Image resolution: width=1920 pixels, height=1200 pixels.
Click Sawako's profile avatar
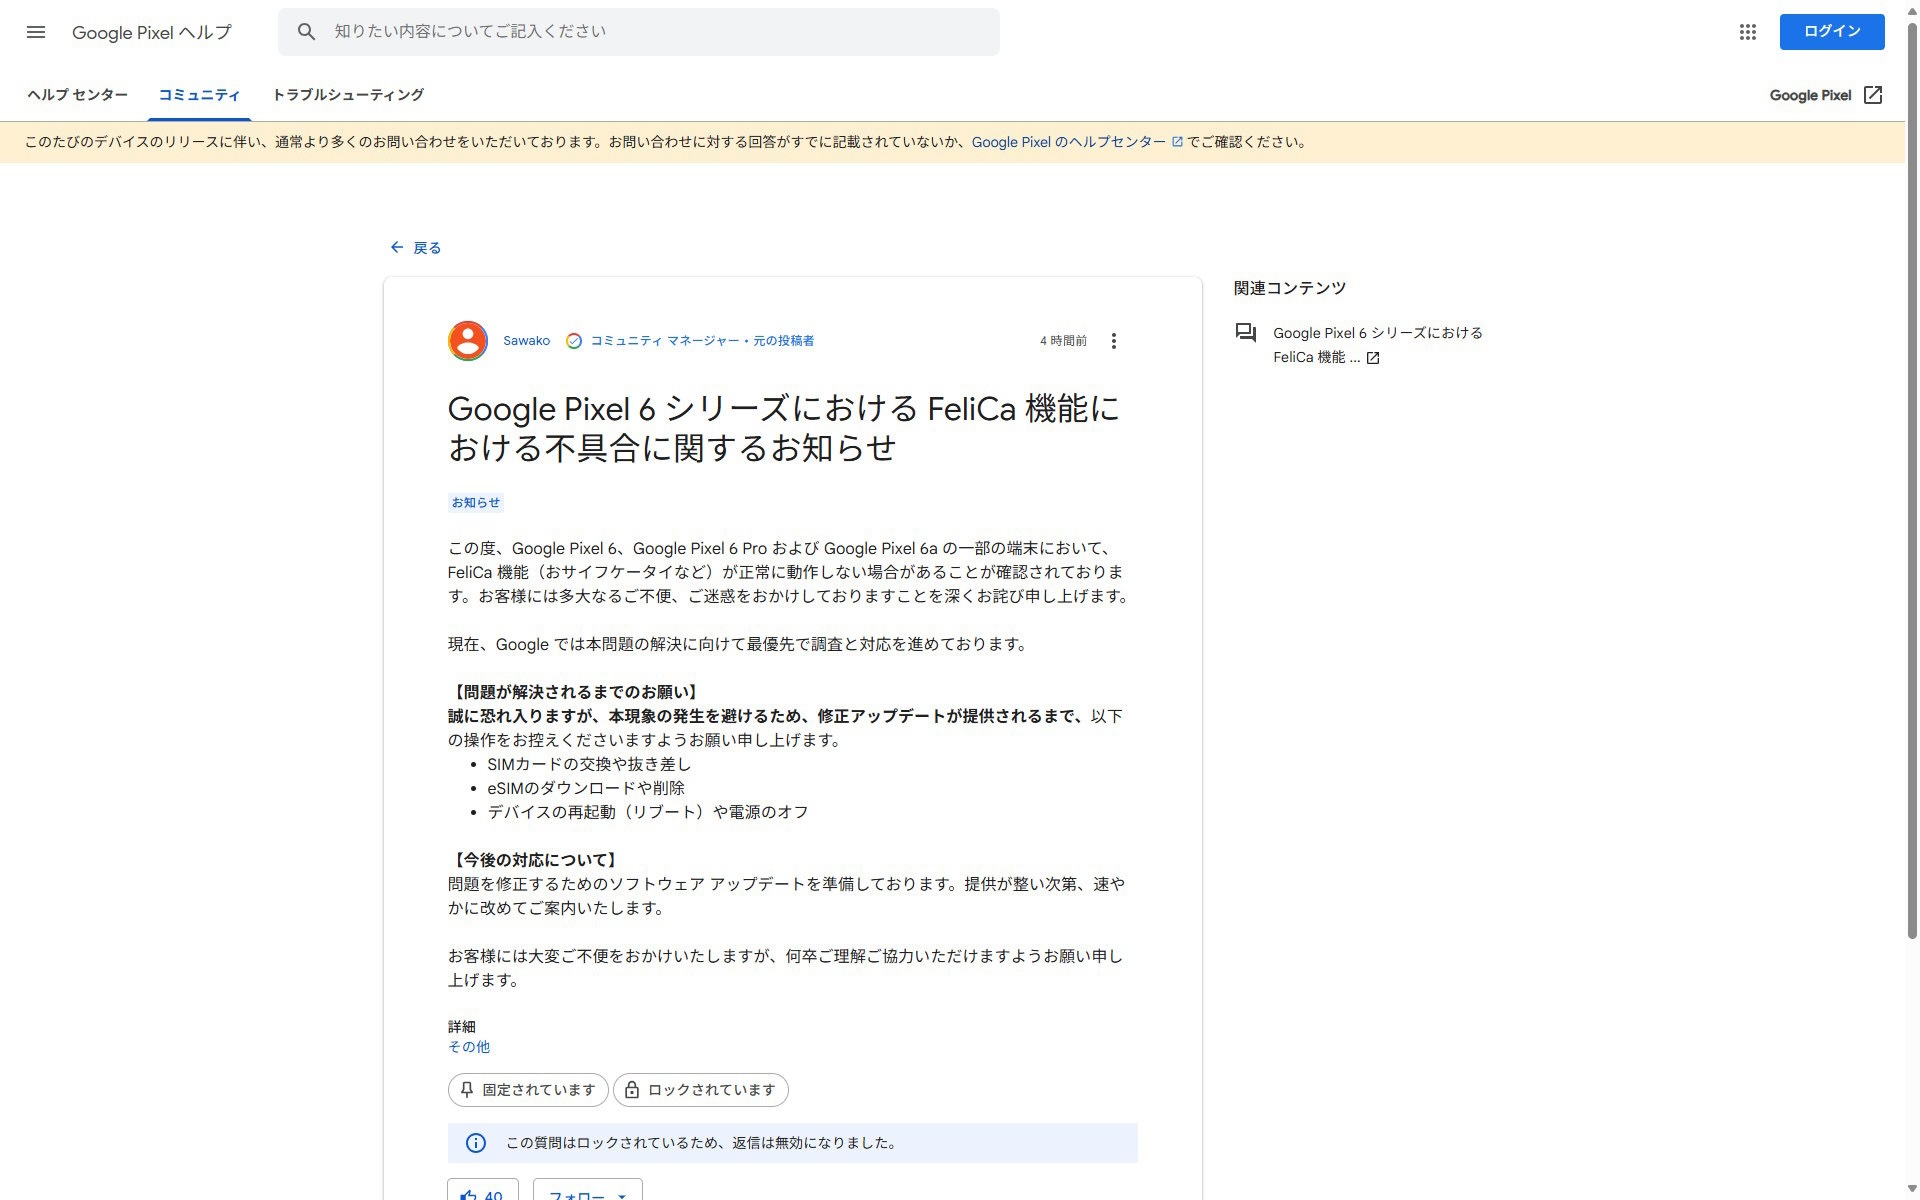click(467, 341)
